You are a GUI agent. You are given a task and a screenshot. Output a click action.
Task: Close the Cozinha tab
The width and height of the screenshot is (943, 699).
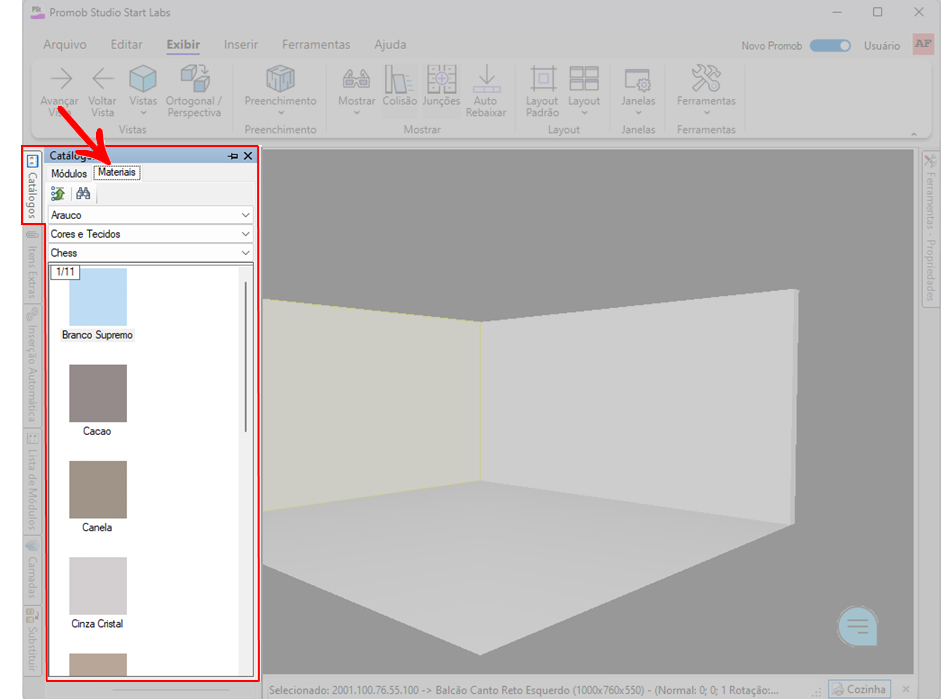point(906,689)
